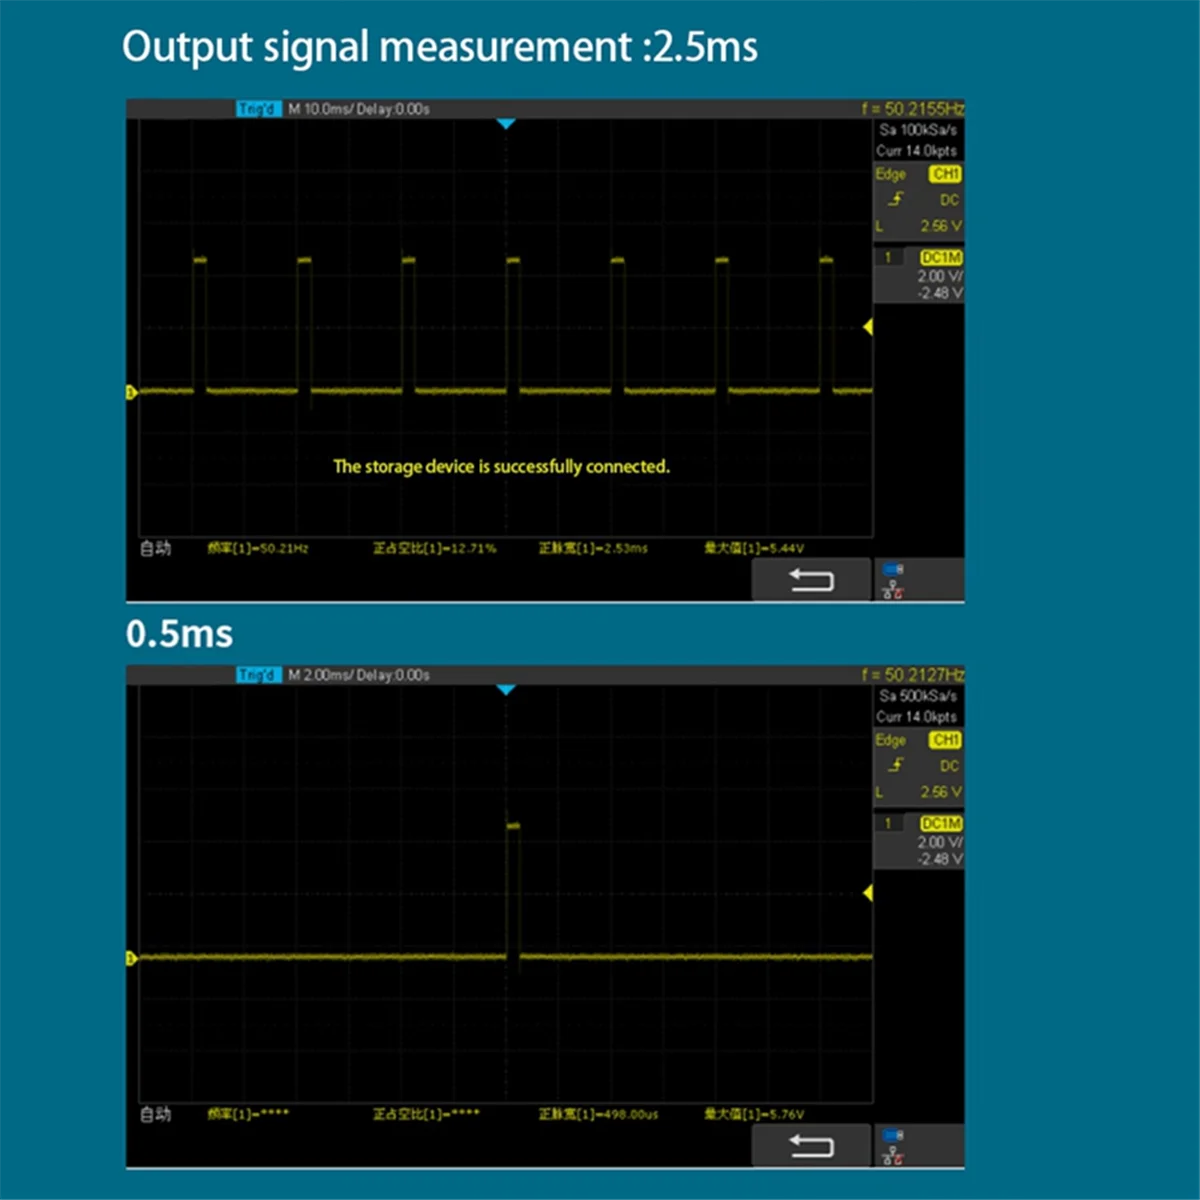Click the channel 1 number box on the 2.5ms screen
Screen dimensions: 1200x1200
(x=888, y=258)
